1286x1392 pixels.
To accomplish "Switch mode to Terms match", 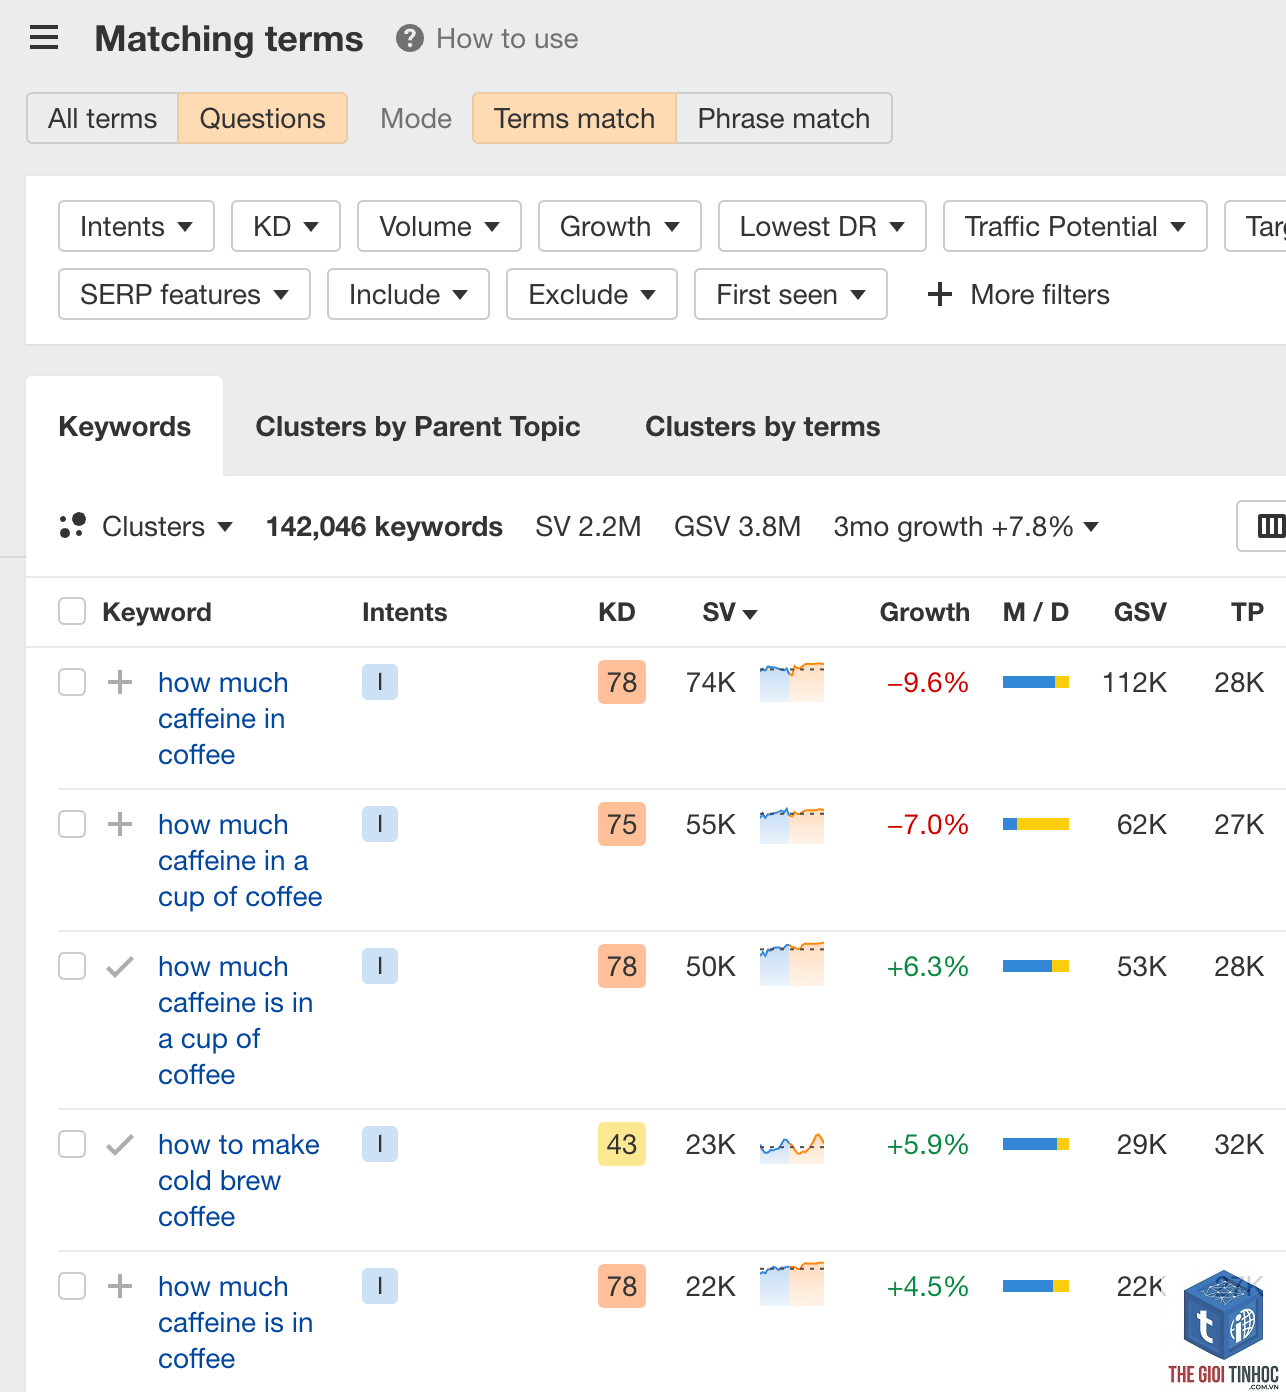I will [574, 118].
